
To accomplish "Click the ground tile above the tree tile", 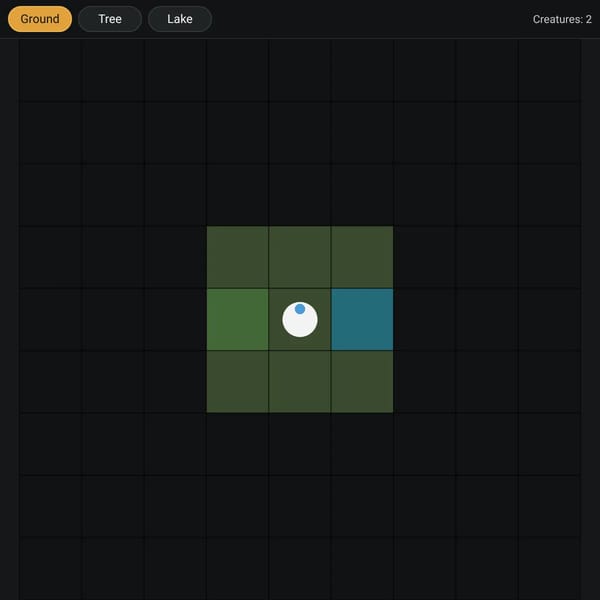I will (x=238, y=257).
